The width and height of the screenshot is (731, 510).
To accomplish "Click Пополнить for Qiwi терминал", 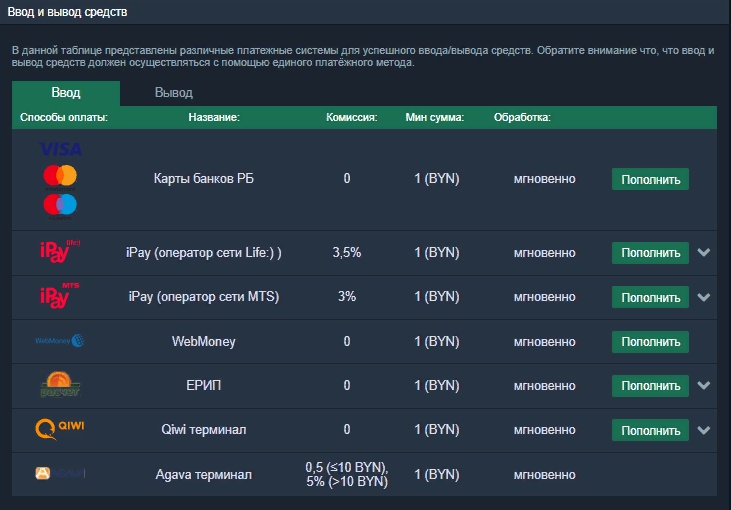I will pyautogui.click(x=650, y=430).
